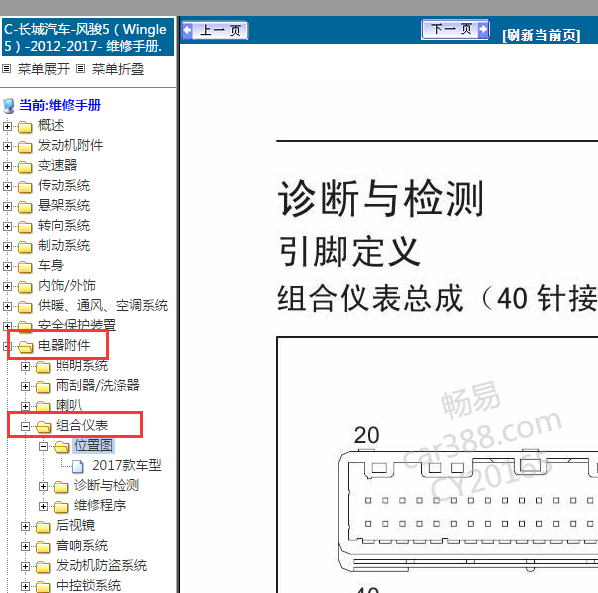Click open folder icon next to 位置图
This screenshot has width=598, height=593.
point(61,447)
